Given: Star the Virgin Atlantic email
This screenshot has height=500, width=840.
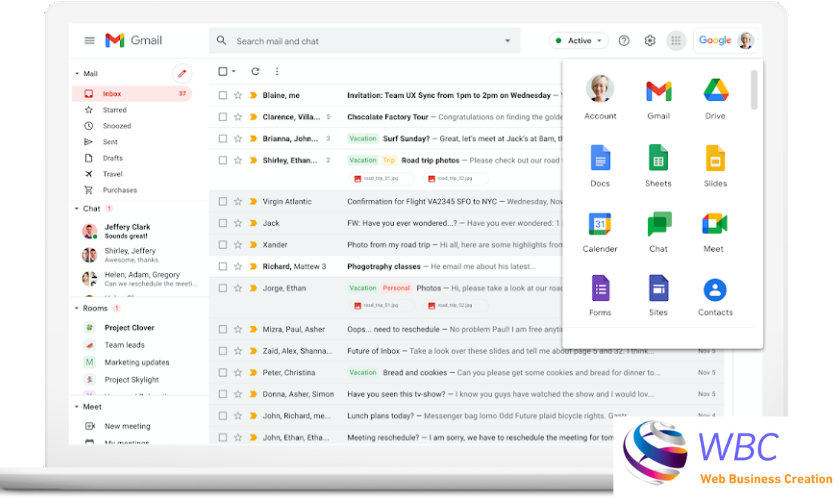Looking at the screenshot, I should 238,202.
